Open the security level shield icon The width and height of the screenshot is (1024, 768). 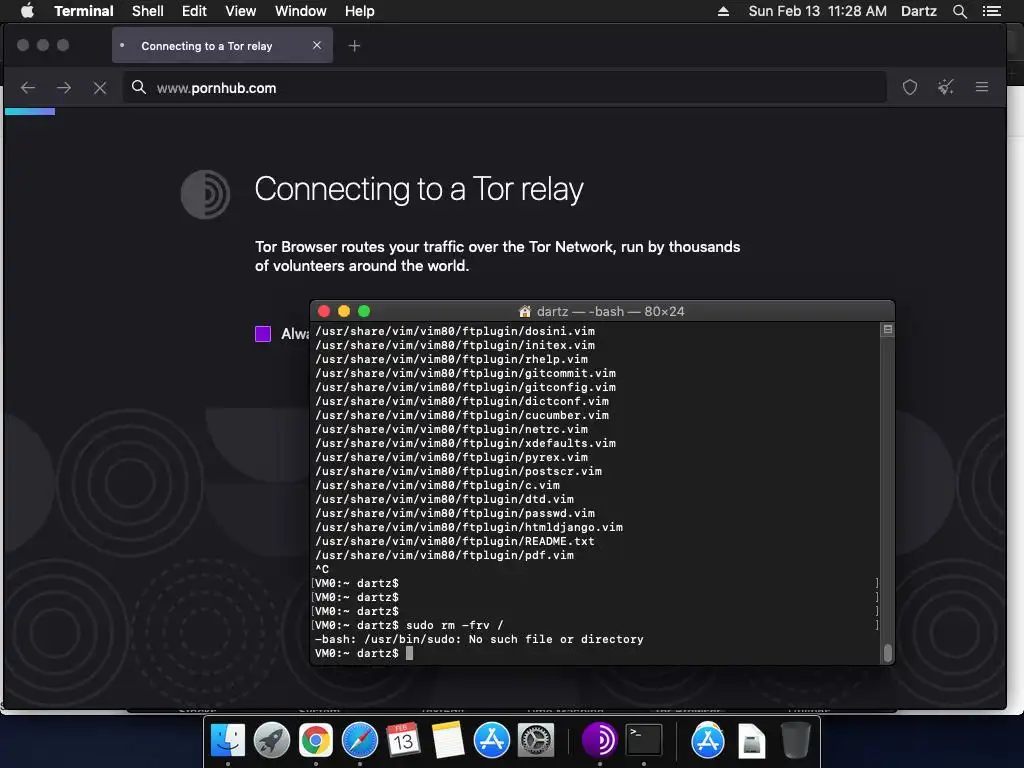pos(910,87)
